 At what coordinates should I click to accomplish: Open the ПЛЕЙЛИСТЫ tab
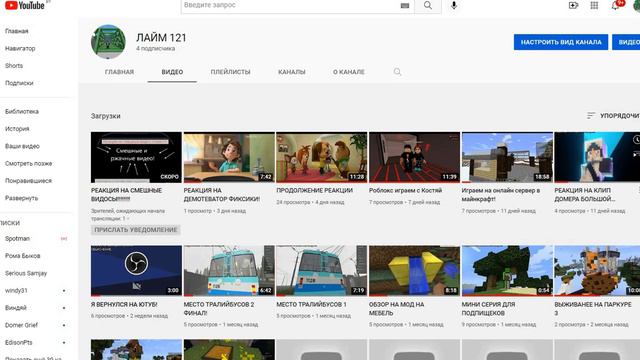click(x=231, y=72)
